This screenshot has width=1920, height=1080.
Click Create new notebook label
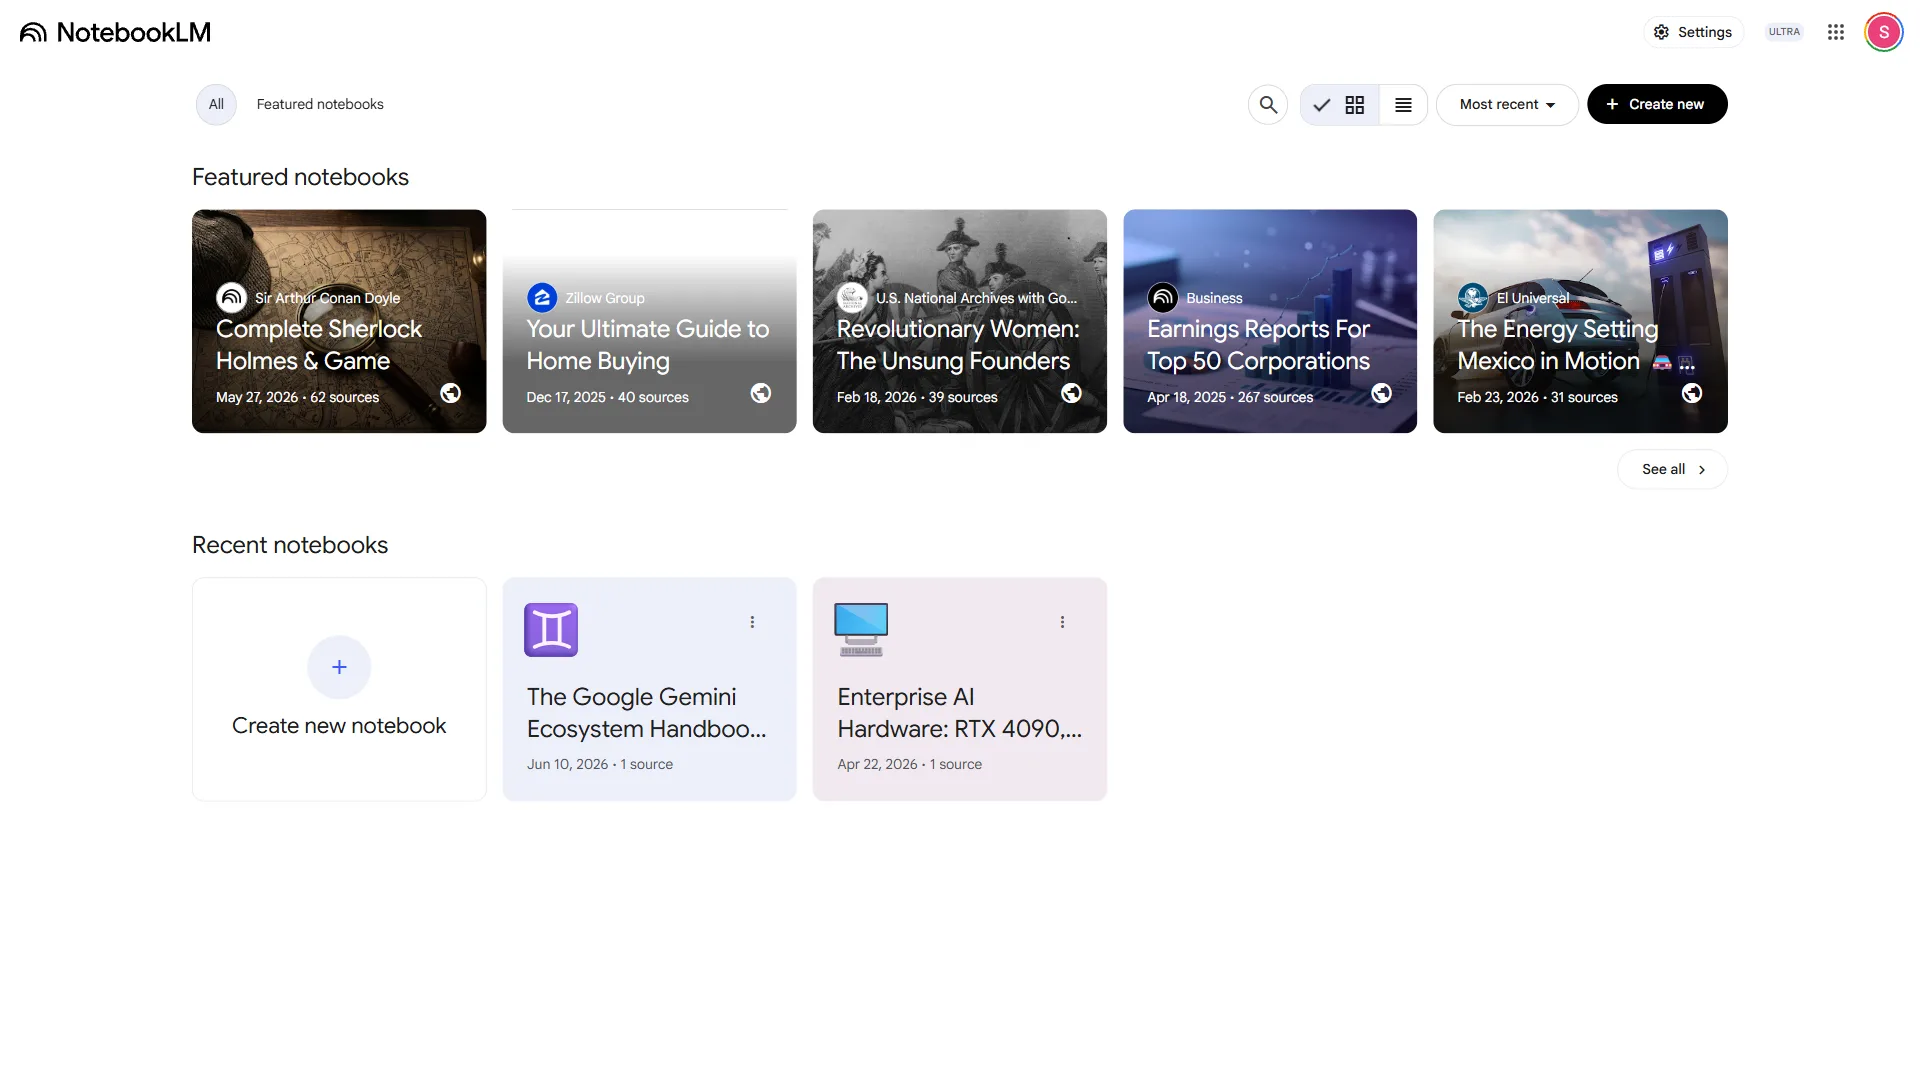339,726
